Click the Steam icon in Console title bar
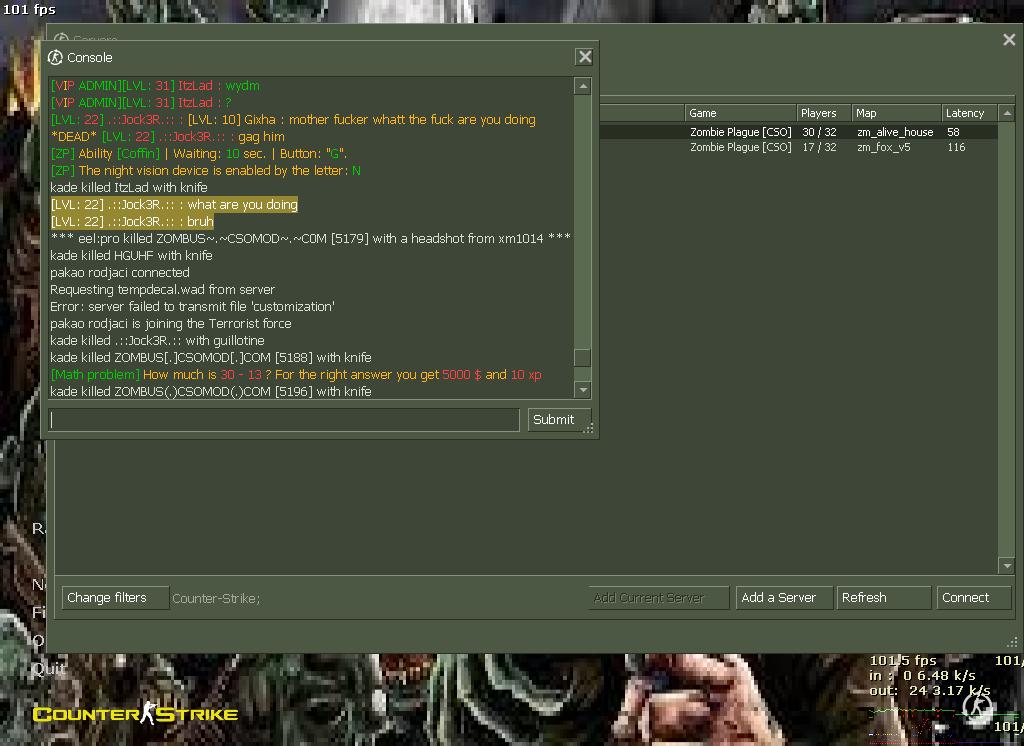This screenshot has height=746, width=1024. tap(56, 57)
